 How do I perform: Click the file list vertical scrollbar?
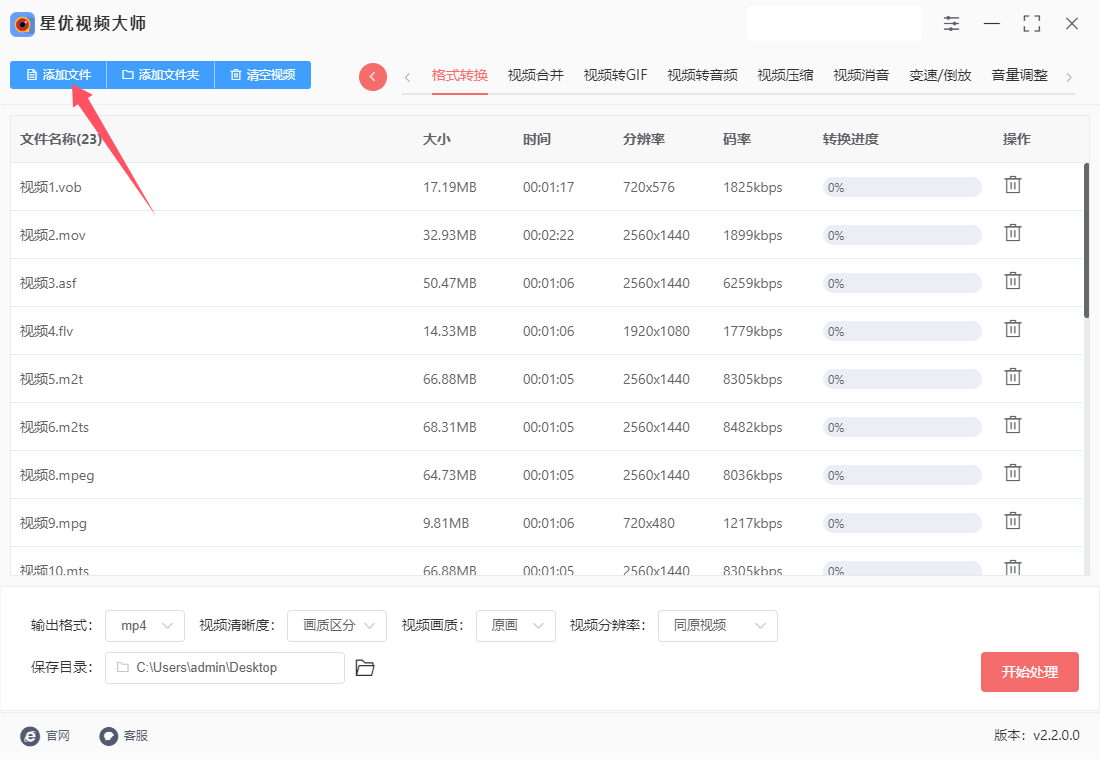(1086, 241)
